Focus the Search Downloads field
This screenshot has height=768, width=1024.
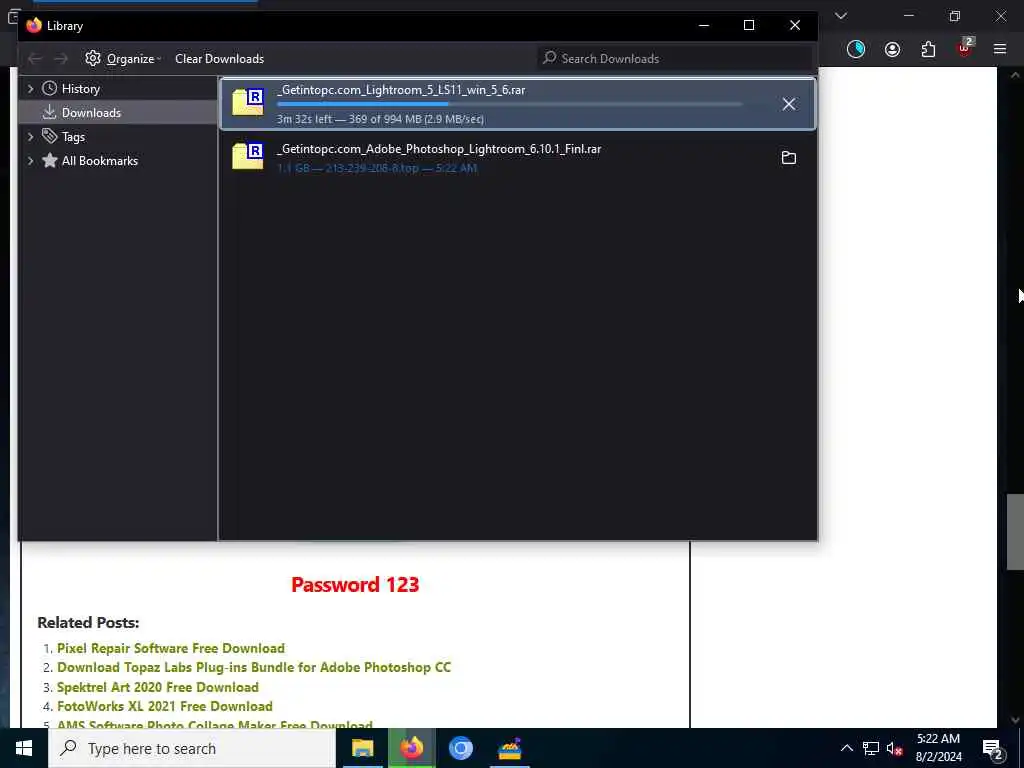pos(674,59)
